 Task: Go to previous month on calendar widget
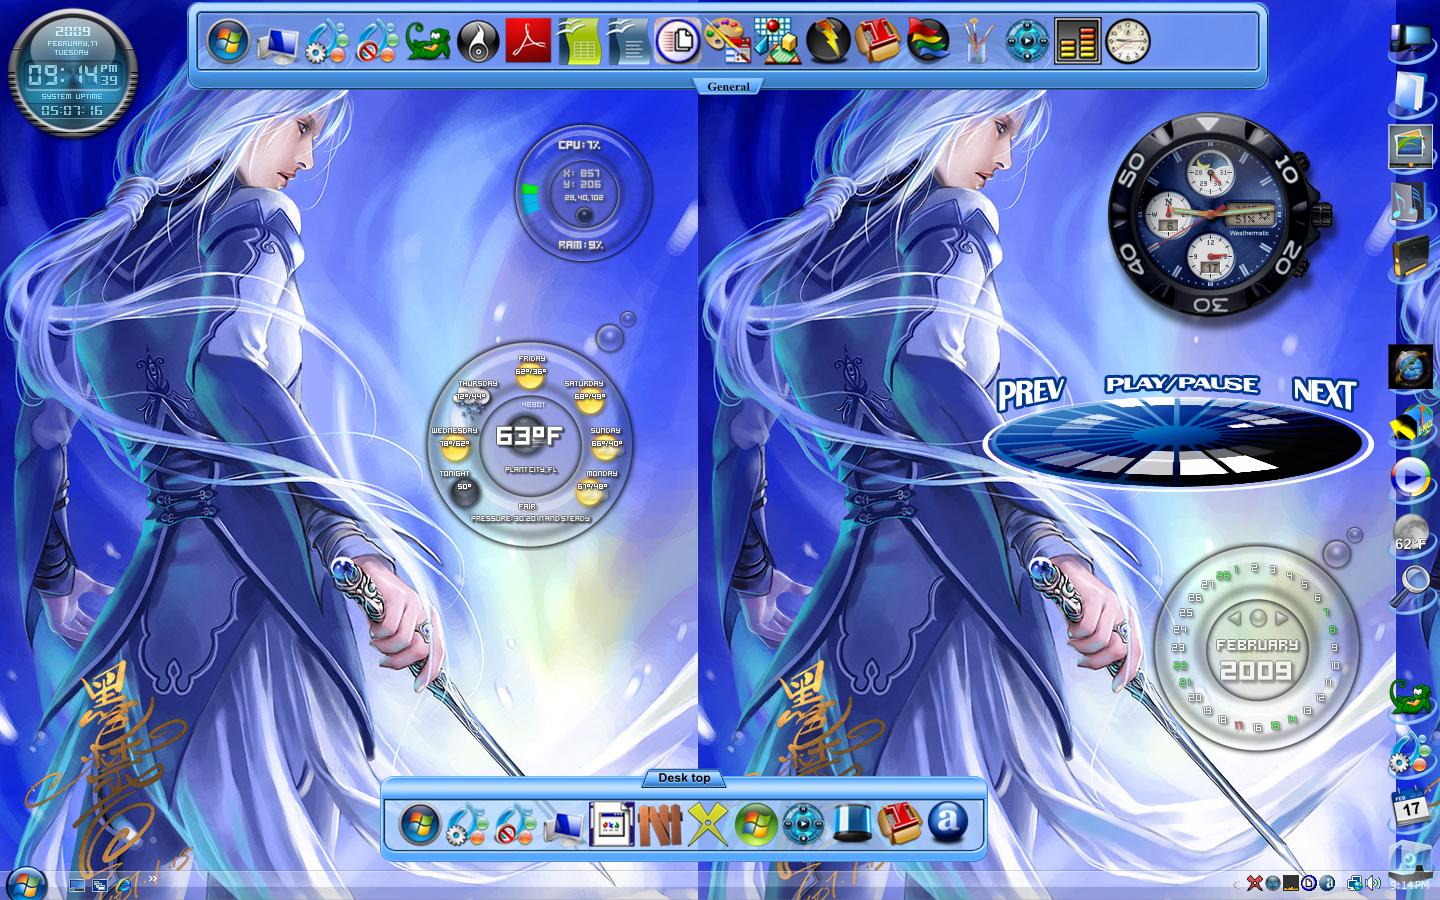click(x=1235, y=617)
